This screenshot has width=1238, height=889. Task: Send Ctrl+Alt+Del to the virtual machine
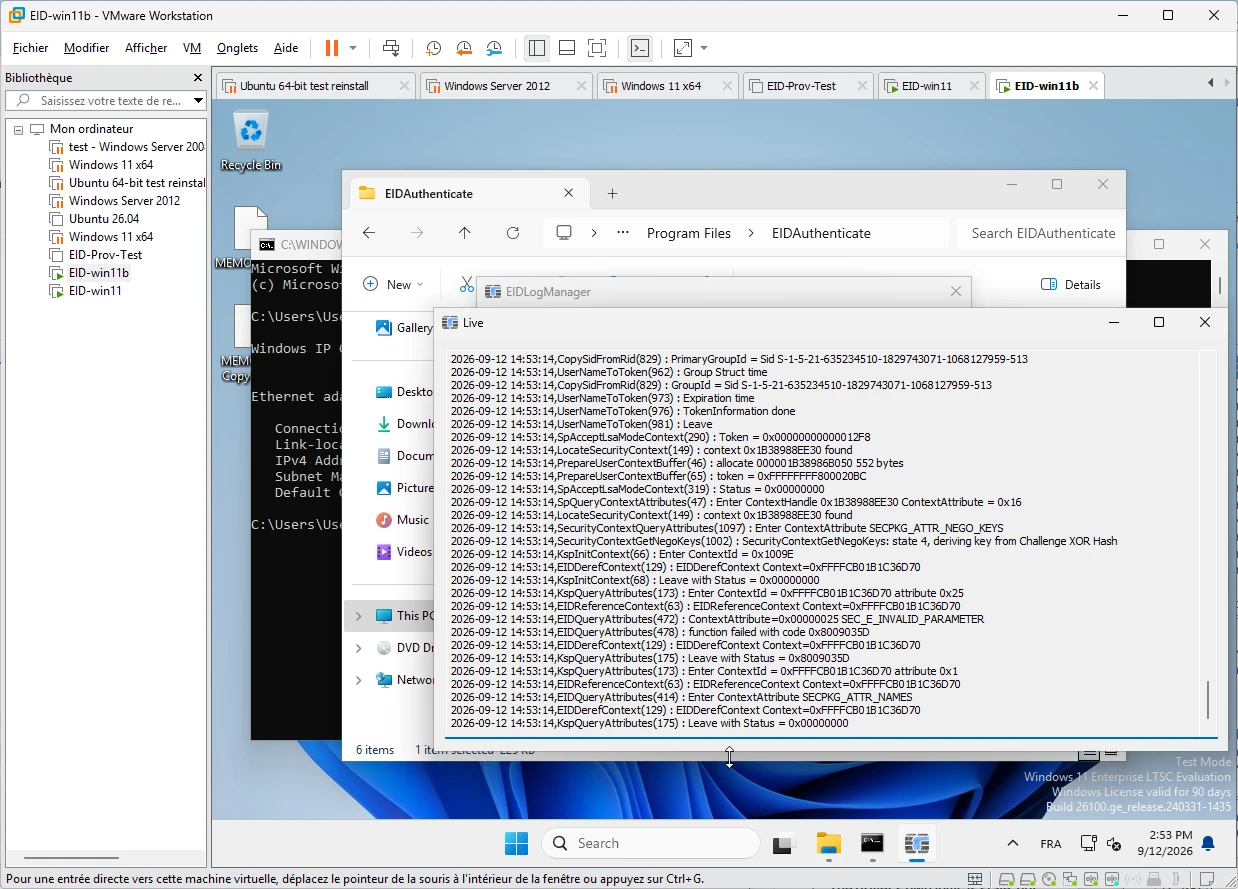click(392, 48)
